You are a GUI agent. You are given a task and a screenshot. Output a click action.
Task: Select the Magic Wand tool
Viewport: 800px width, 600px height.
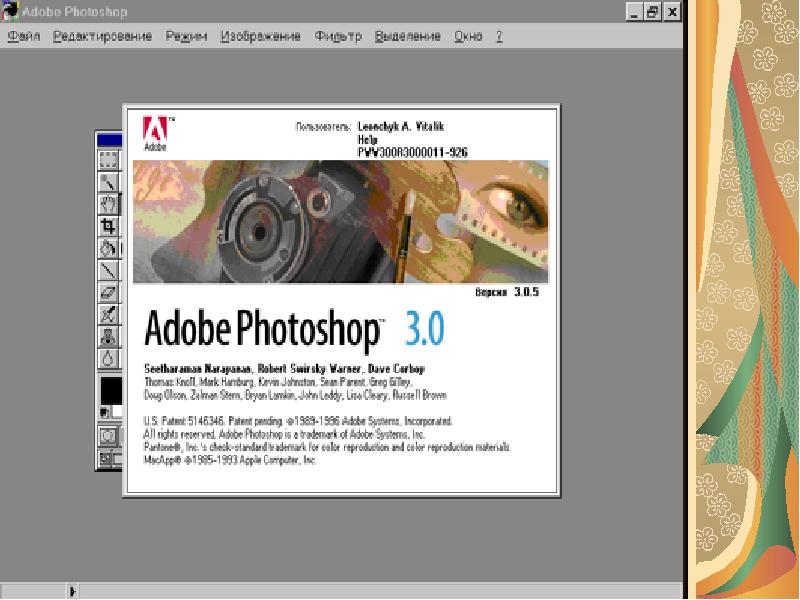tap(109, 182)
